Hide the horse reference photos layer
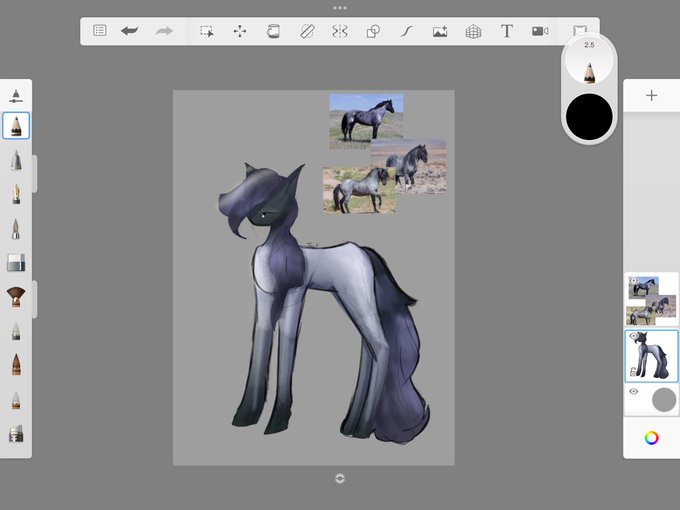The height and width of the screenshot is (510, 680). (634, 281)
